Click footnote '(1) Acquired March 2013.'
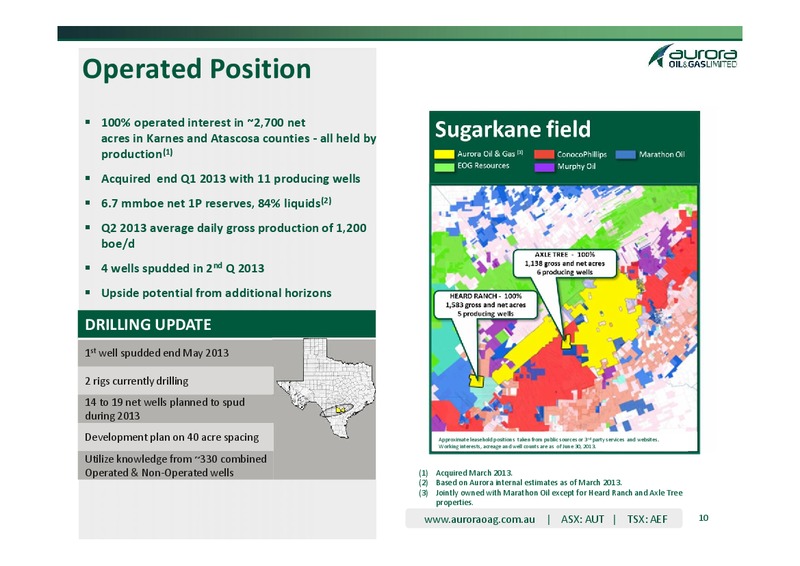This screenshot has height=566, width=800. click(465, 473)
